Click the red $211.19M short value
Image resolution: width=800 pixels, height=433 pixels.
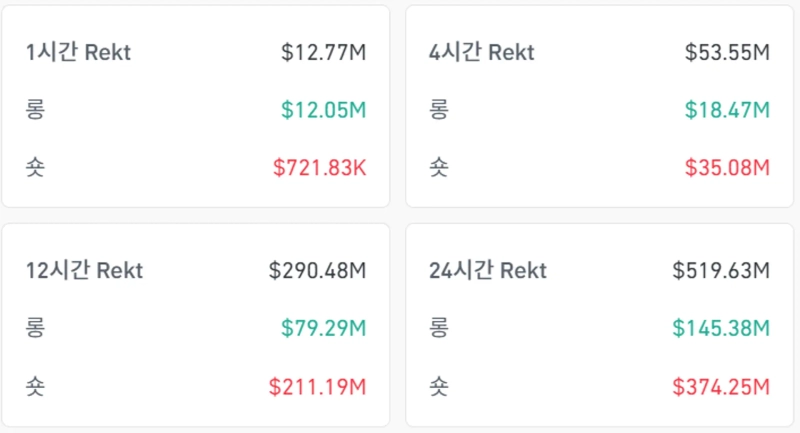click(x=317, y=385)
